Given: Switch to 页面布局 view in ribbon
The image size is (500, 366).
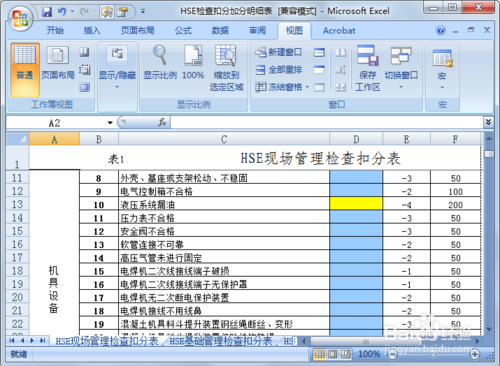Looking at the screenshot, I should 58,63.
